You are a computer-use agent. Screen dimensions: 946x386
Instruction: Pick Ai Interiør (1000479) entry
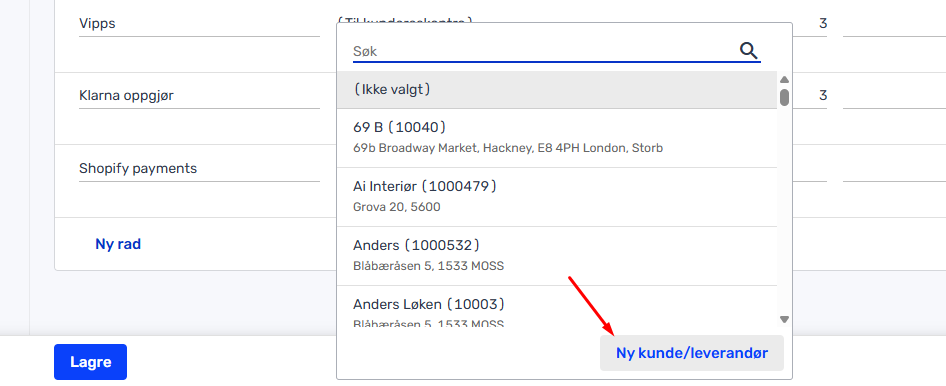point(557,197)
